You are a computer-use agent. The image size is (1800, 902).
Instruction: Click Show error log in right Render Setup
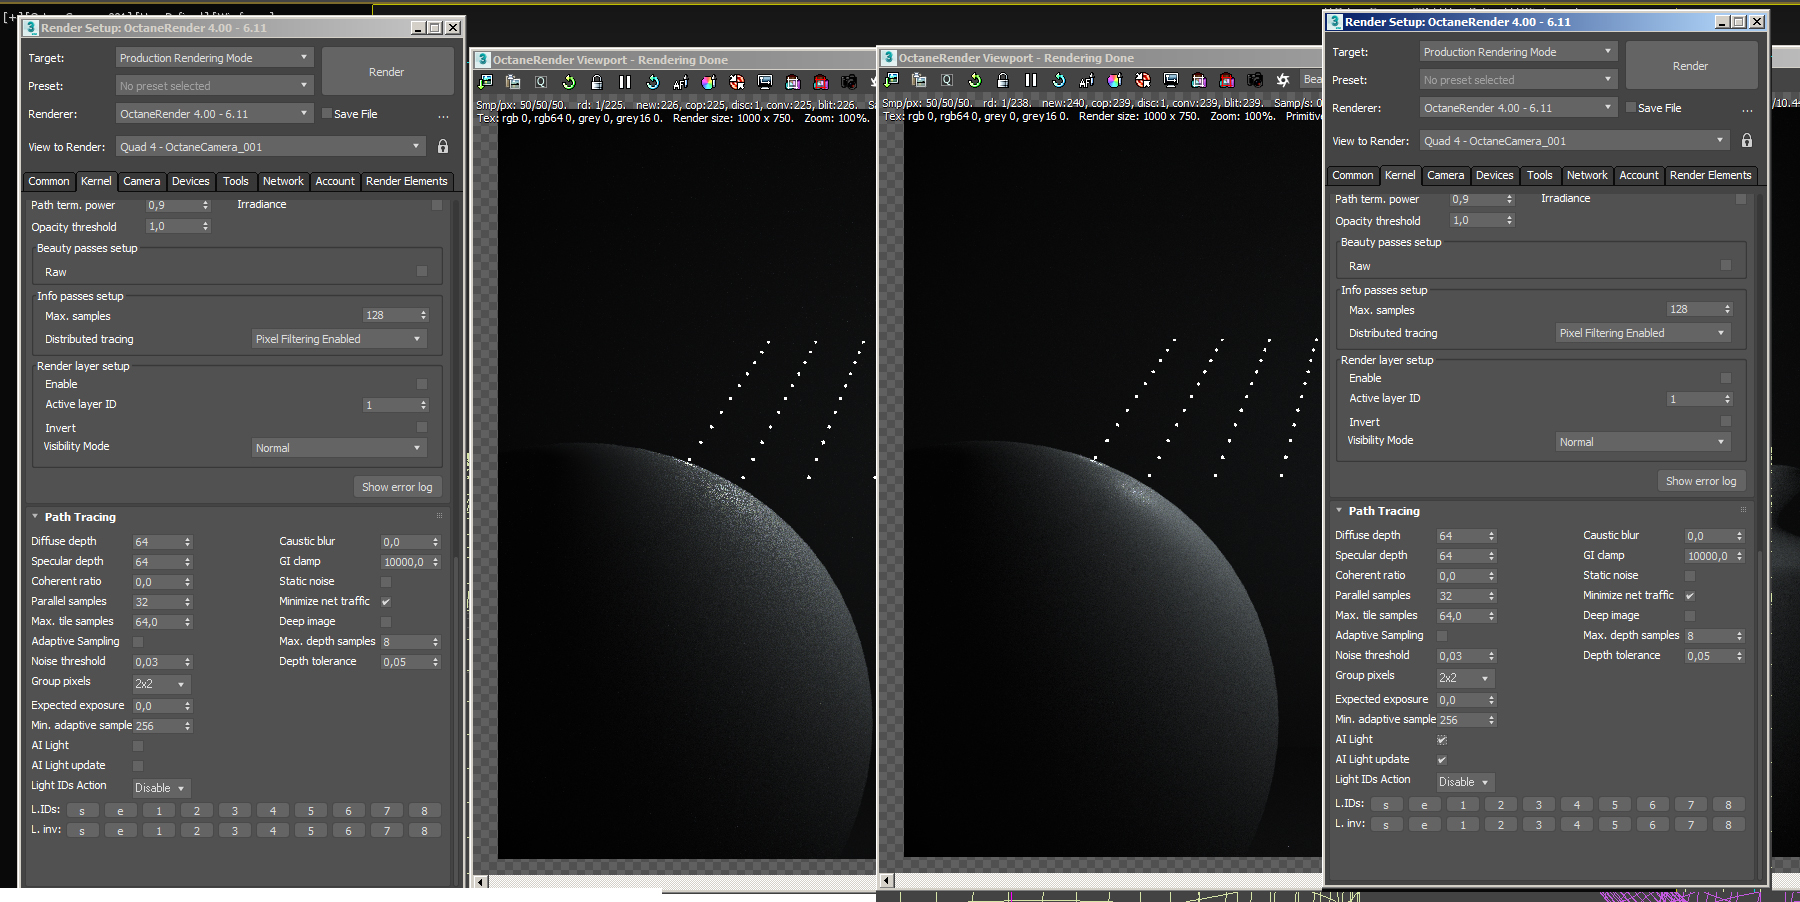(1701, 481)
